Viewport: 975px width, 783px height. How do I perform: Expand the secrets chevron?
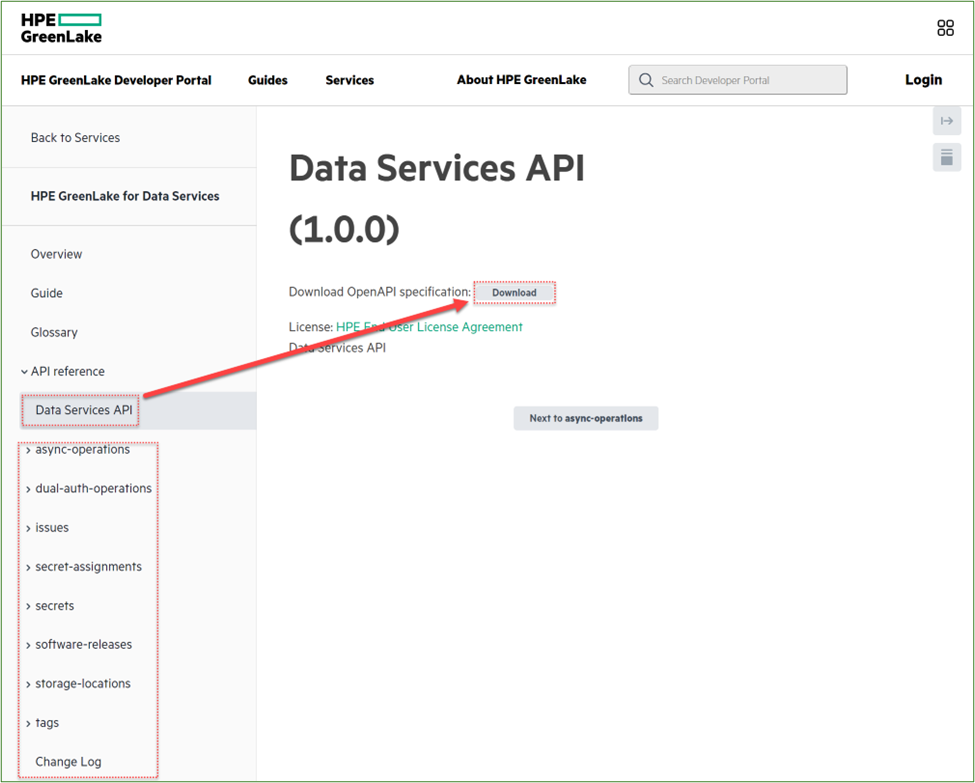pos(28,606)
